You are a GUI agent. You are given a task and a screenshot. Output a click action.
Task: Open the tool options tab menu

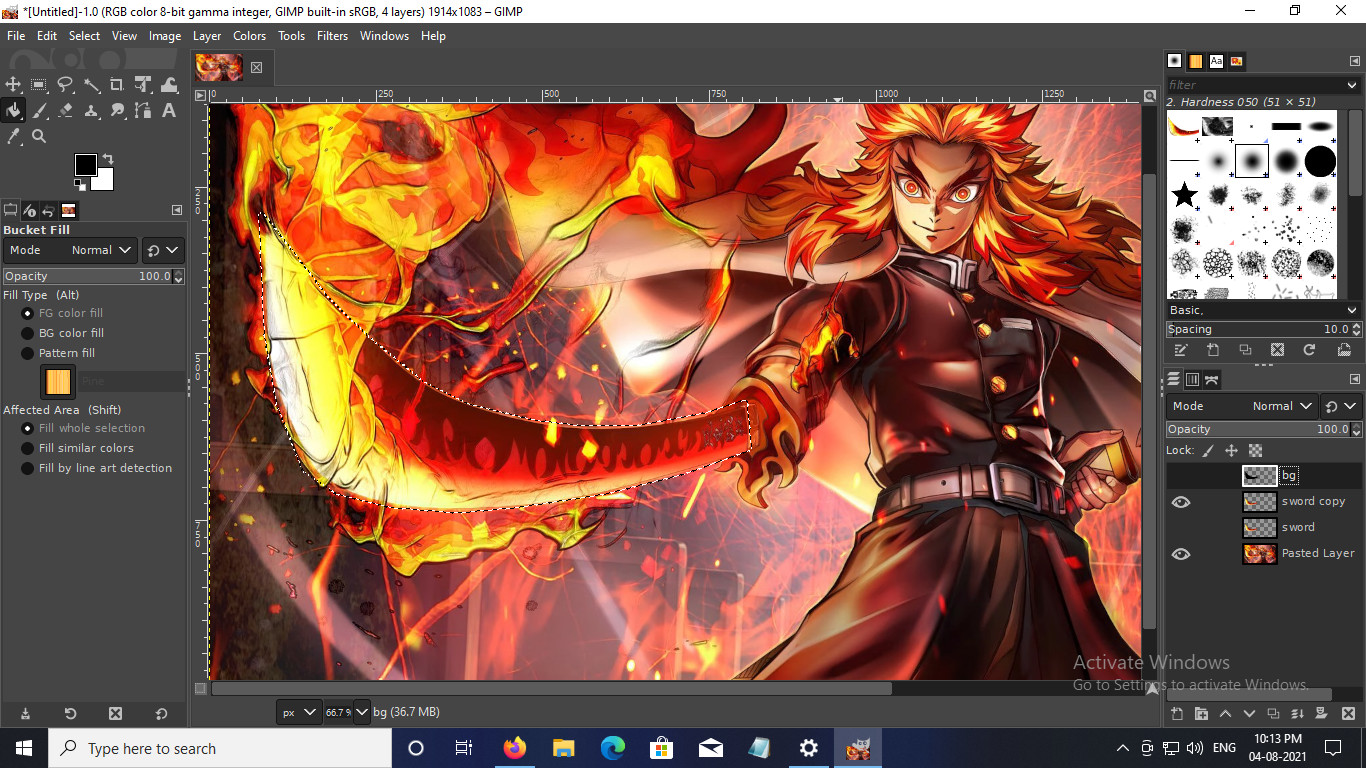point(177,210)
